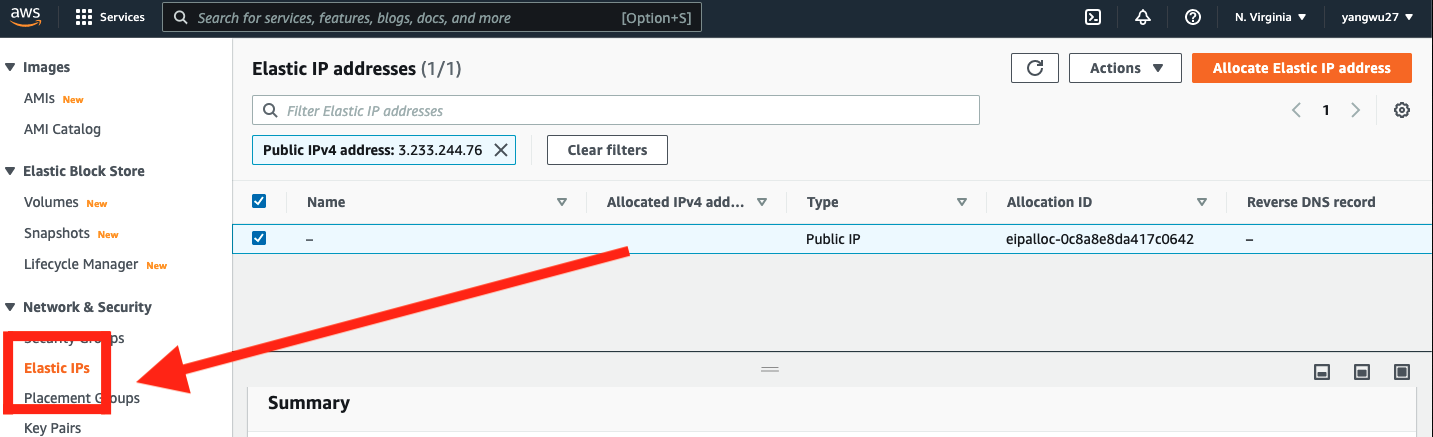The width and height of the screenshot is (1433, 437).
Task: Click the refresh button for Elastic IPs
Action: [x=1035, y=68]
